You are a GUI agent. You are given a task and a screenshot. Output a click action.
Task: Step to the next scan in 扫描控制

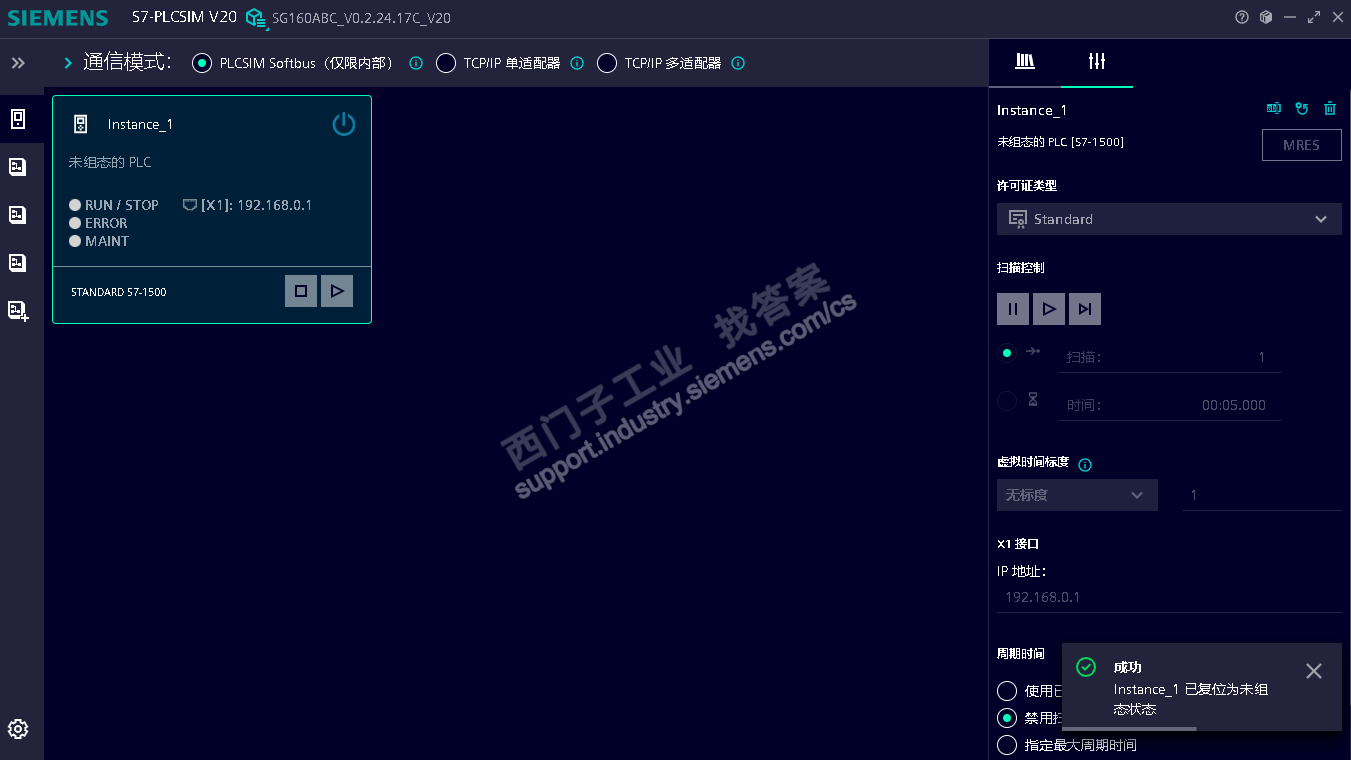(1085, 309)
